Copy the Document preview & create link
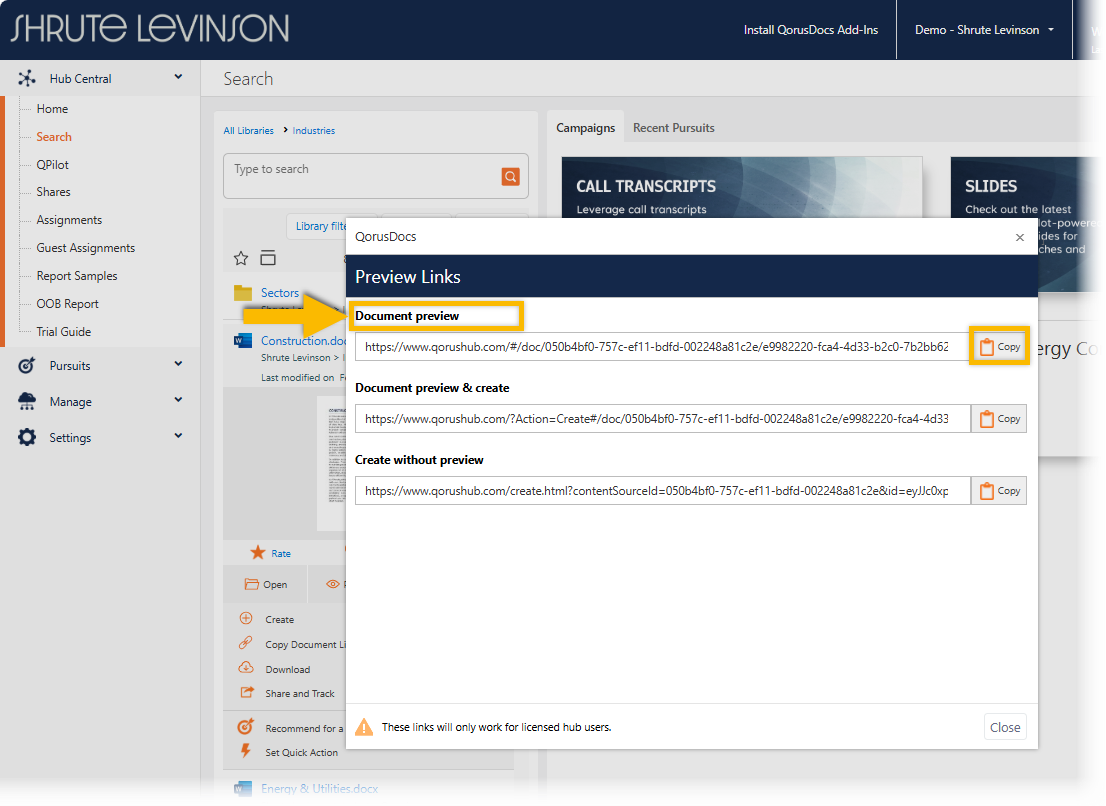This screenshot has height=806, width=1106. click(x=999, y=419)
